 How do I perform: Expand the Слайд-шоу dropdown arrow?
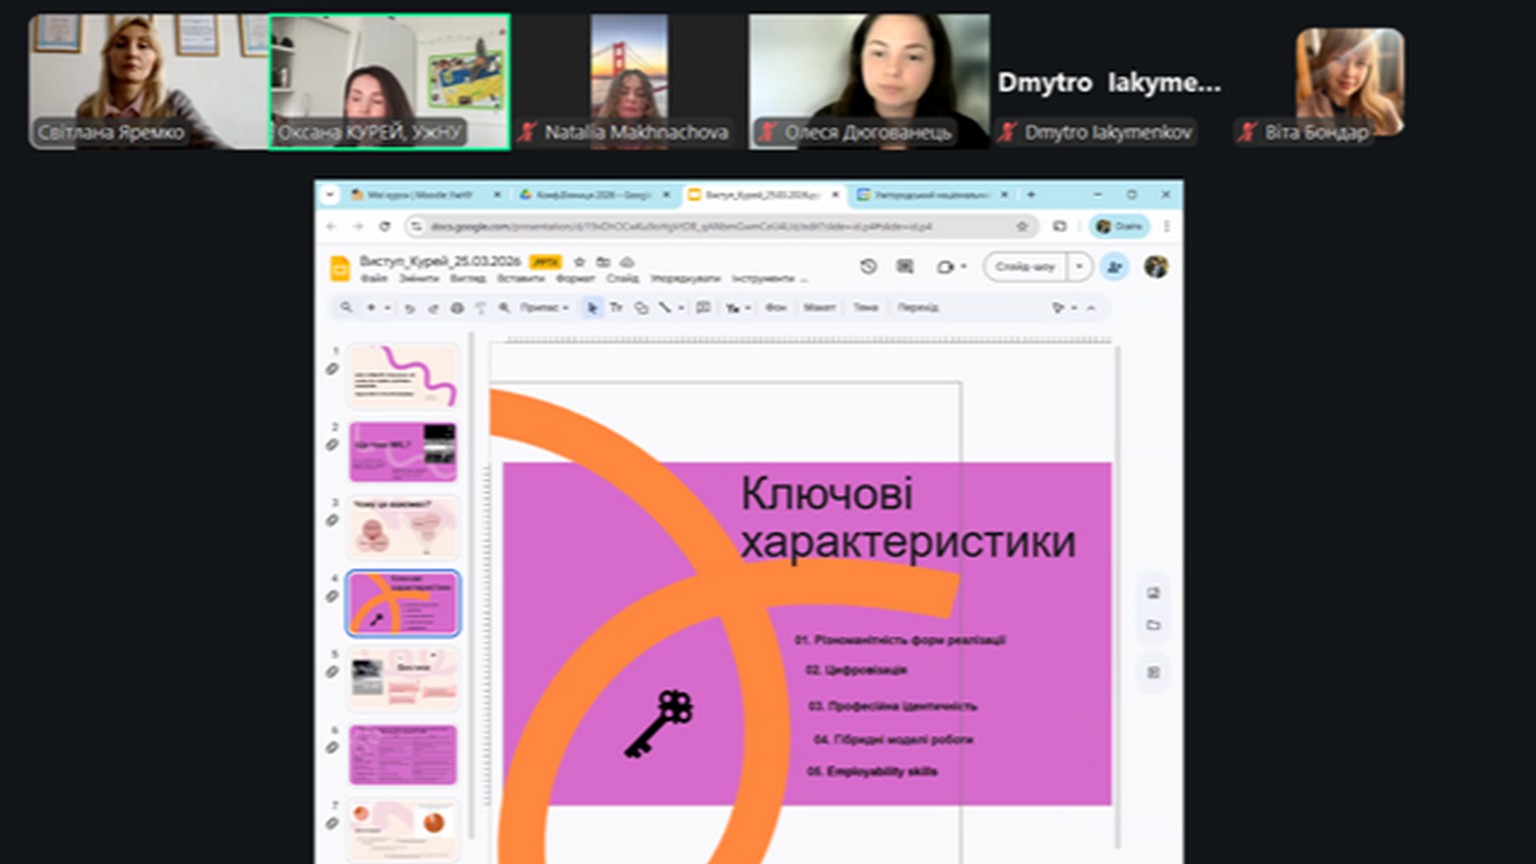(x=1079, y=267)
